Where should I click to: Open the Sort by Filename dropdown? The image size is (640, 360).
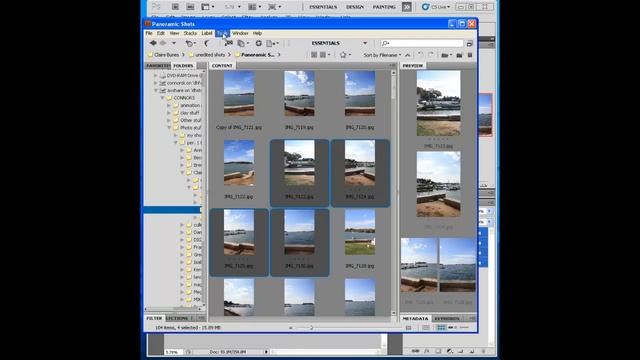382,55
